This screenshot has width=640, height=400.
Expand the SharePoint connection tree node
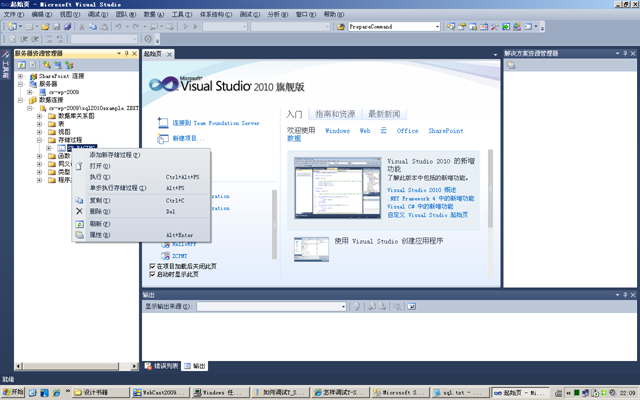pyautogui.click(x=20, y=76)
